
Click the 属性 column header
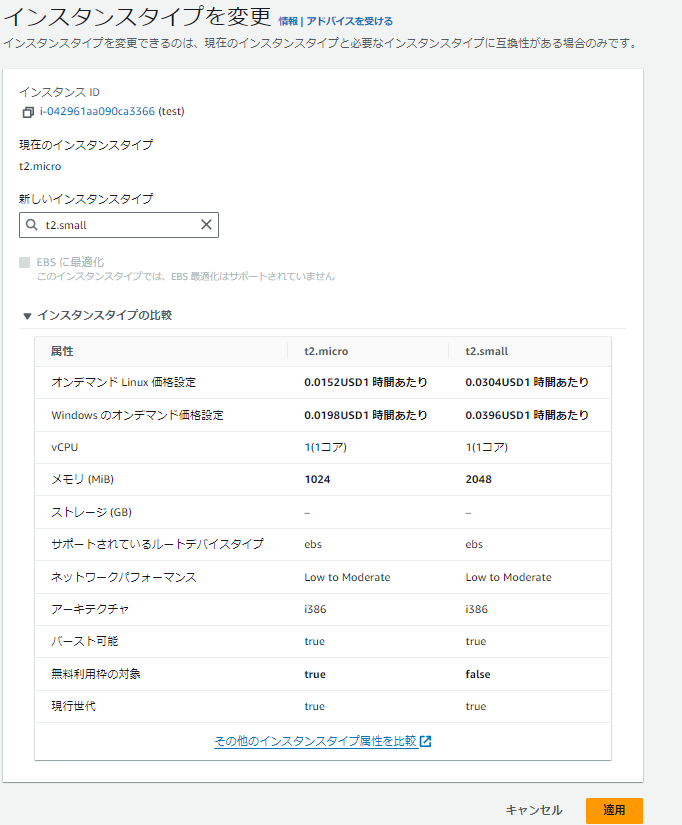coord(62,351)
